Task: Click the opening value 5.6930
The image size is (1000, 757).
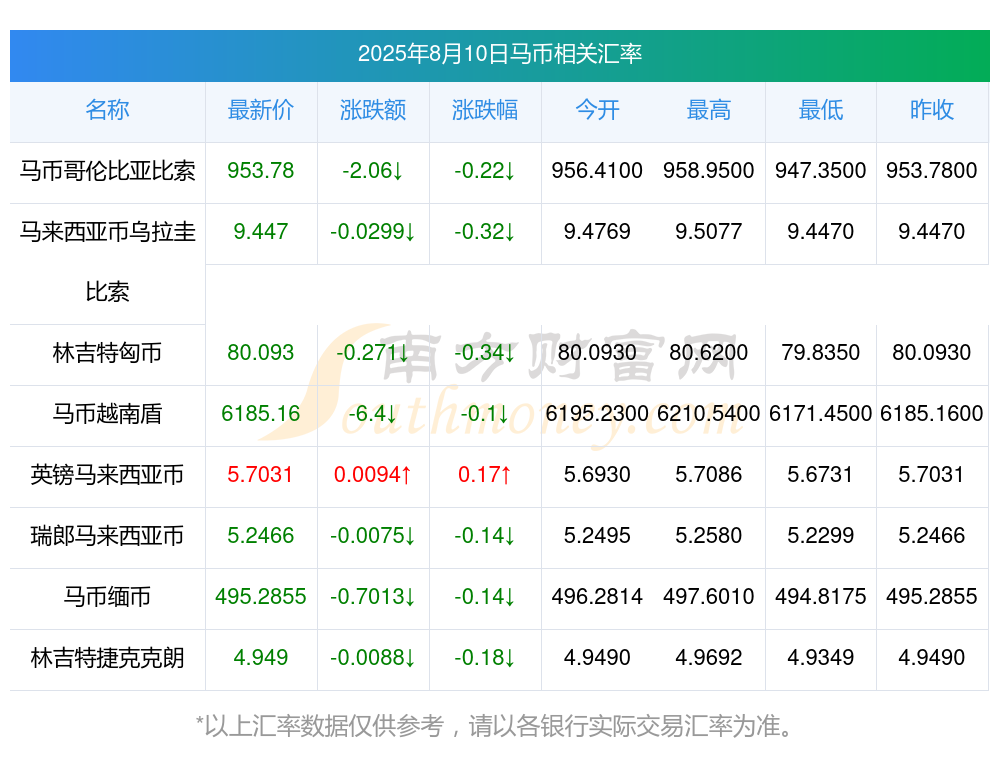Action: (x=597, y=475)
